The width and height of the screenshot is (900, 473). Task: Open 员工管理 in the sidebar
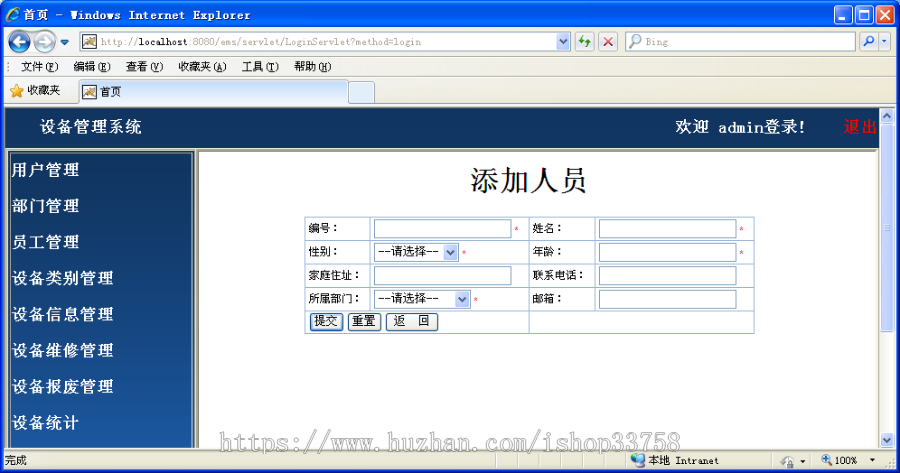point(45,242)
